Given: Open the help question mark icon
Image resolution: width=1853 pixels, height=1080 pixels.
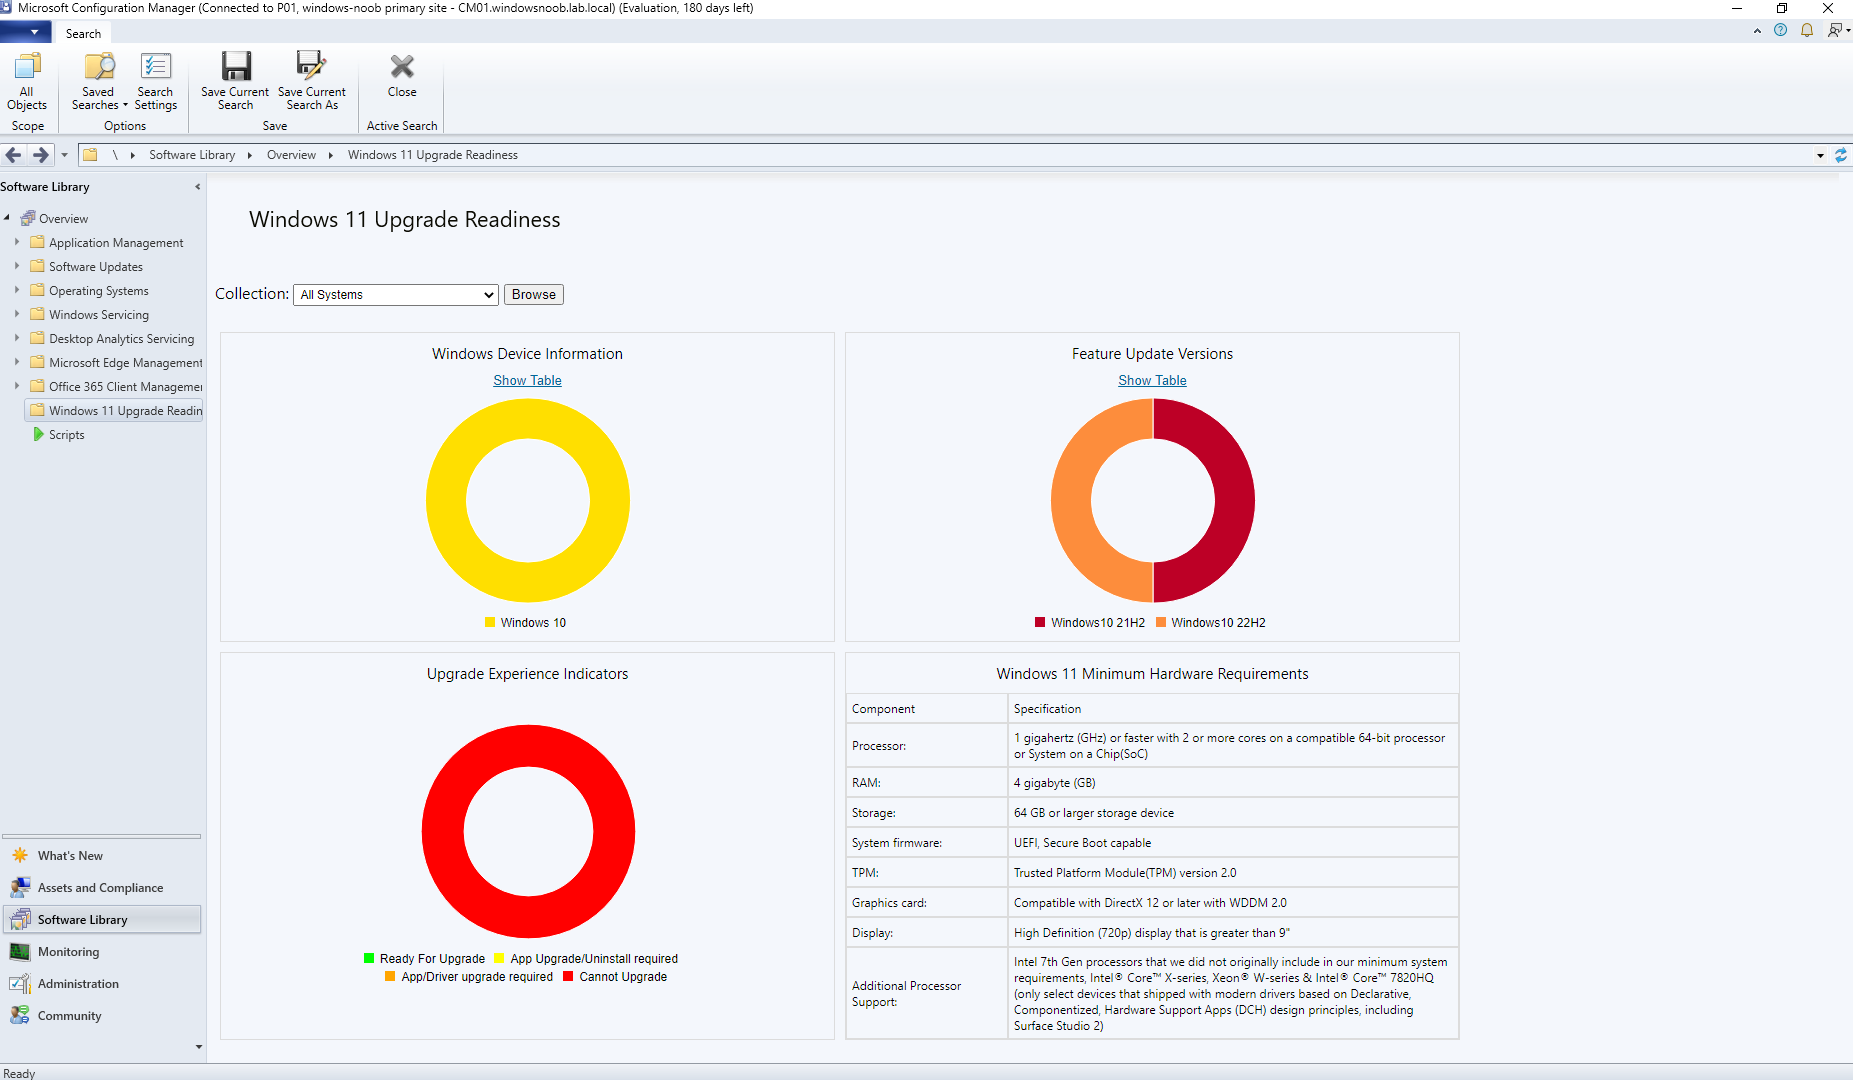Looking at the screenshot, I should 1780,31.
